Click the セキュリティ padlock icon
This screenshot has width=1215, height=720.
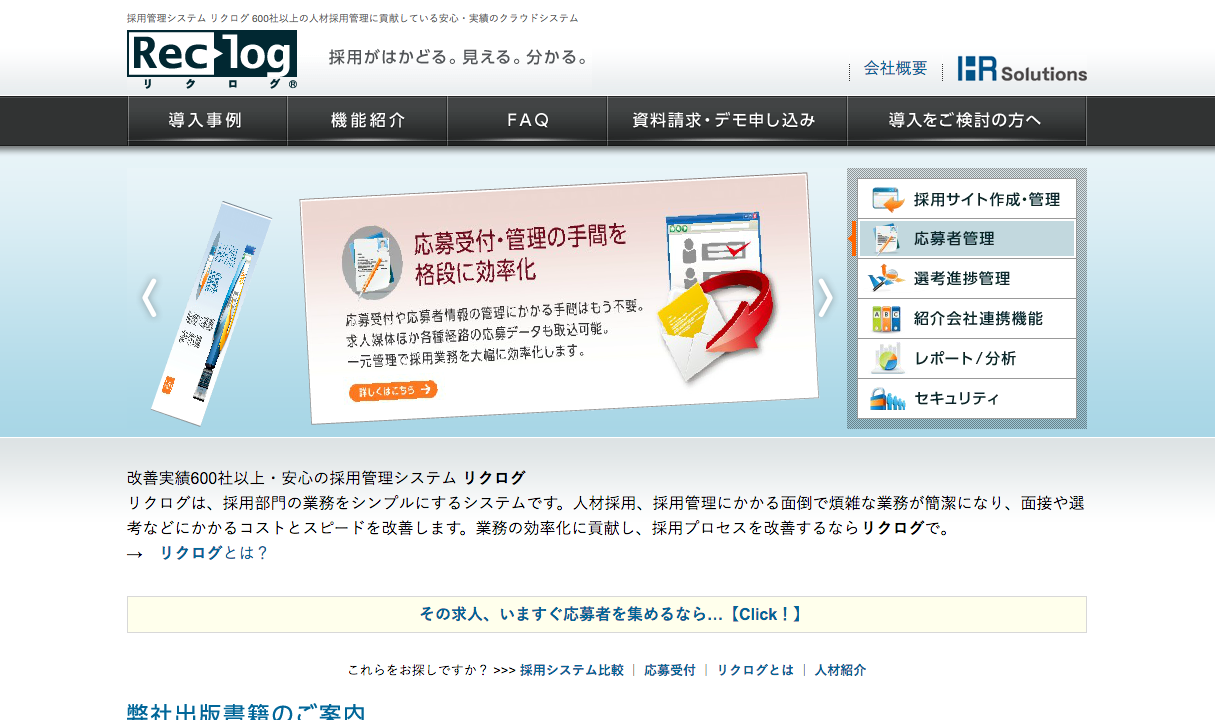tap(886, 399)
